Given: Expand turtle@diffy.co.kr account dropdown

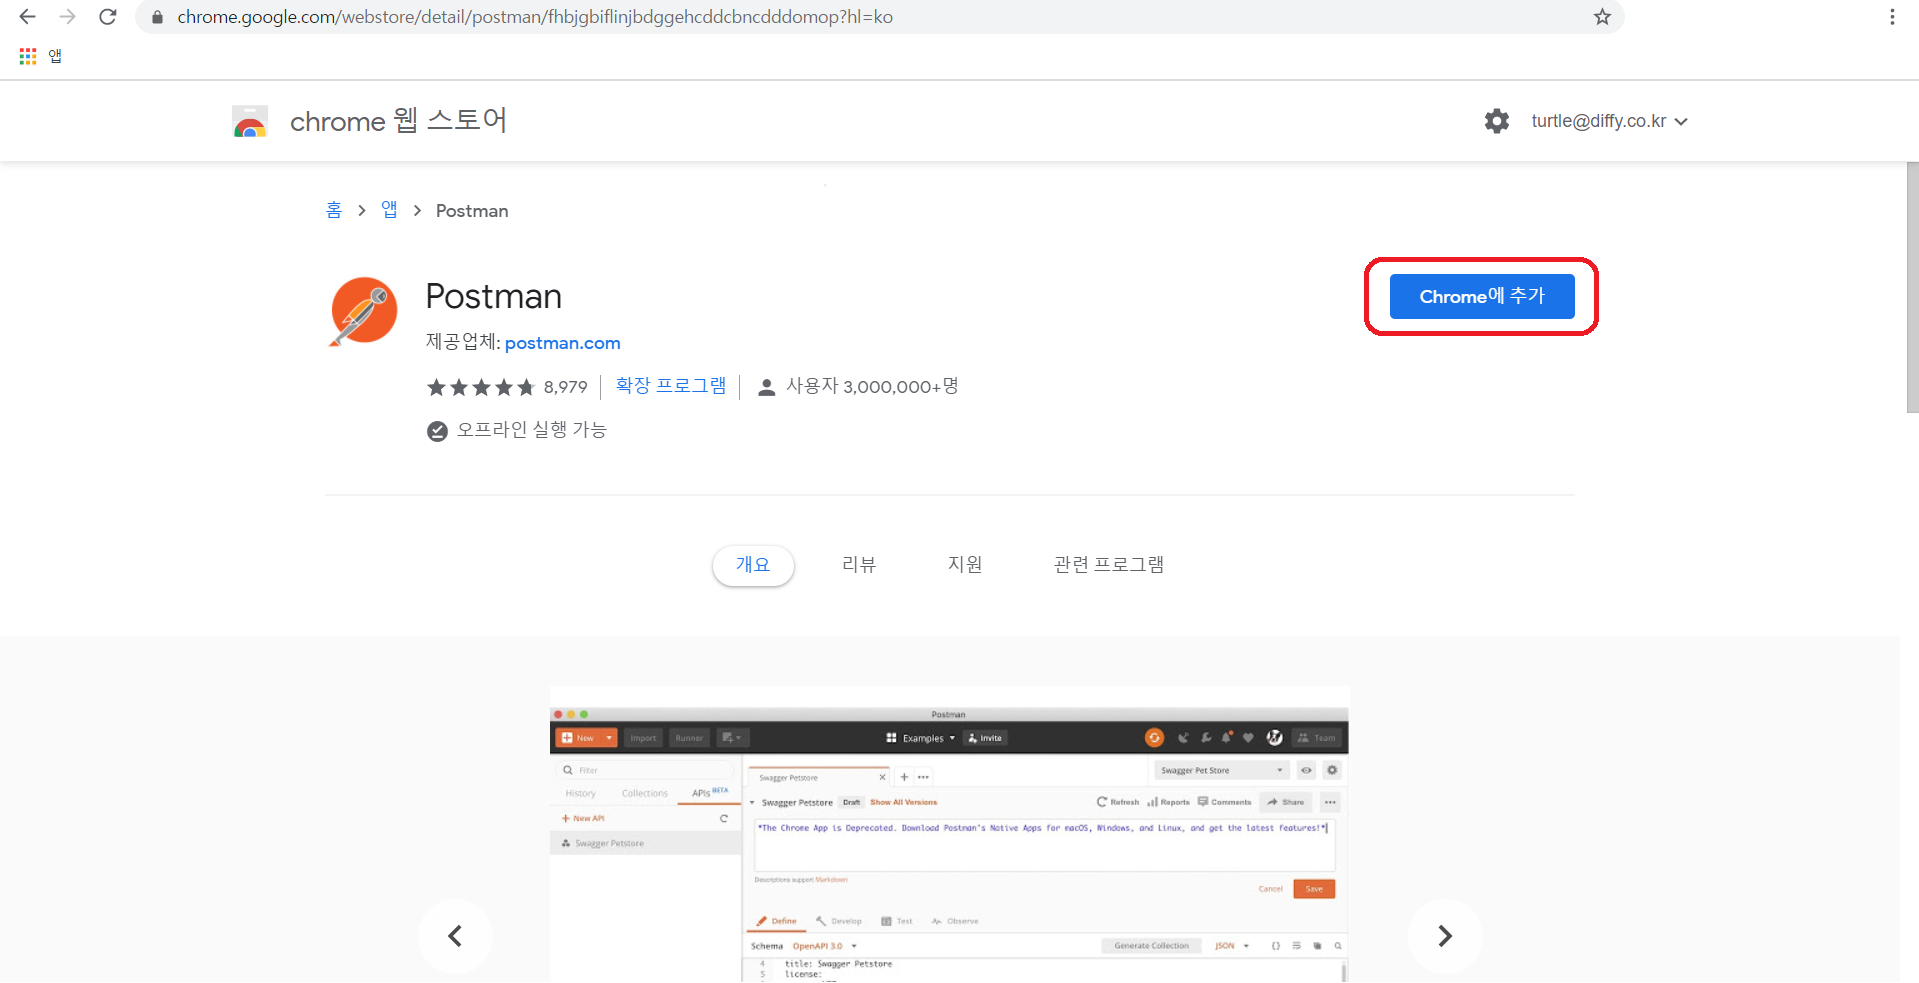Looking at the screenshot, I should (x=1609, y=121).
